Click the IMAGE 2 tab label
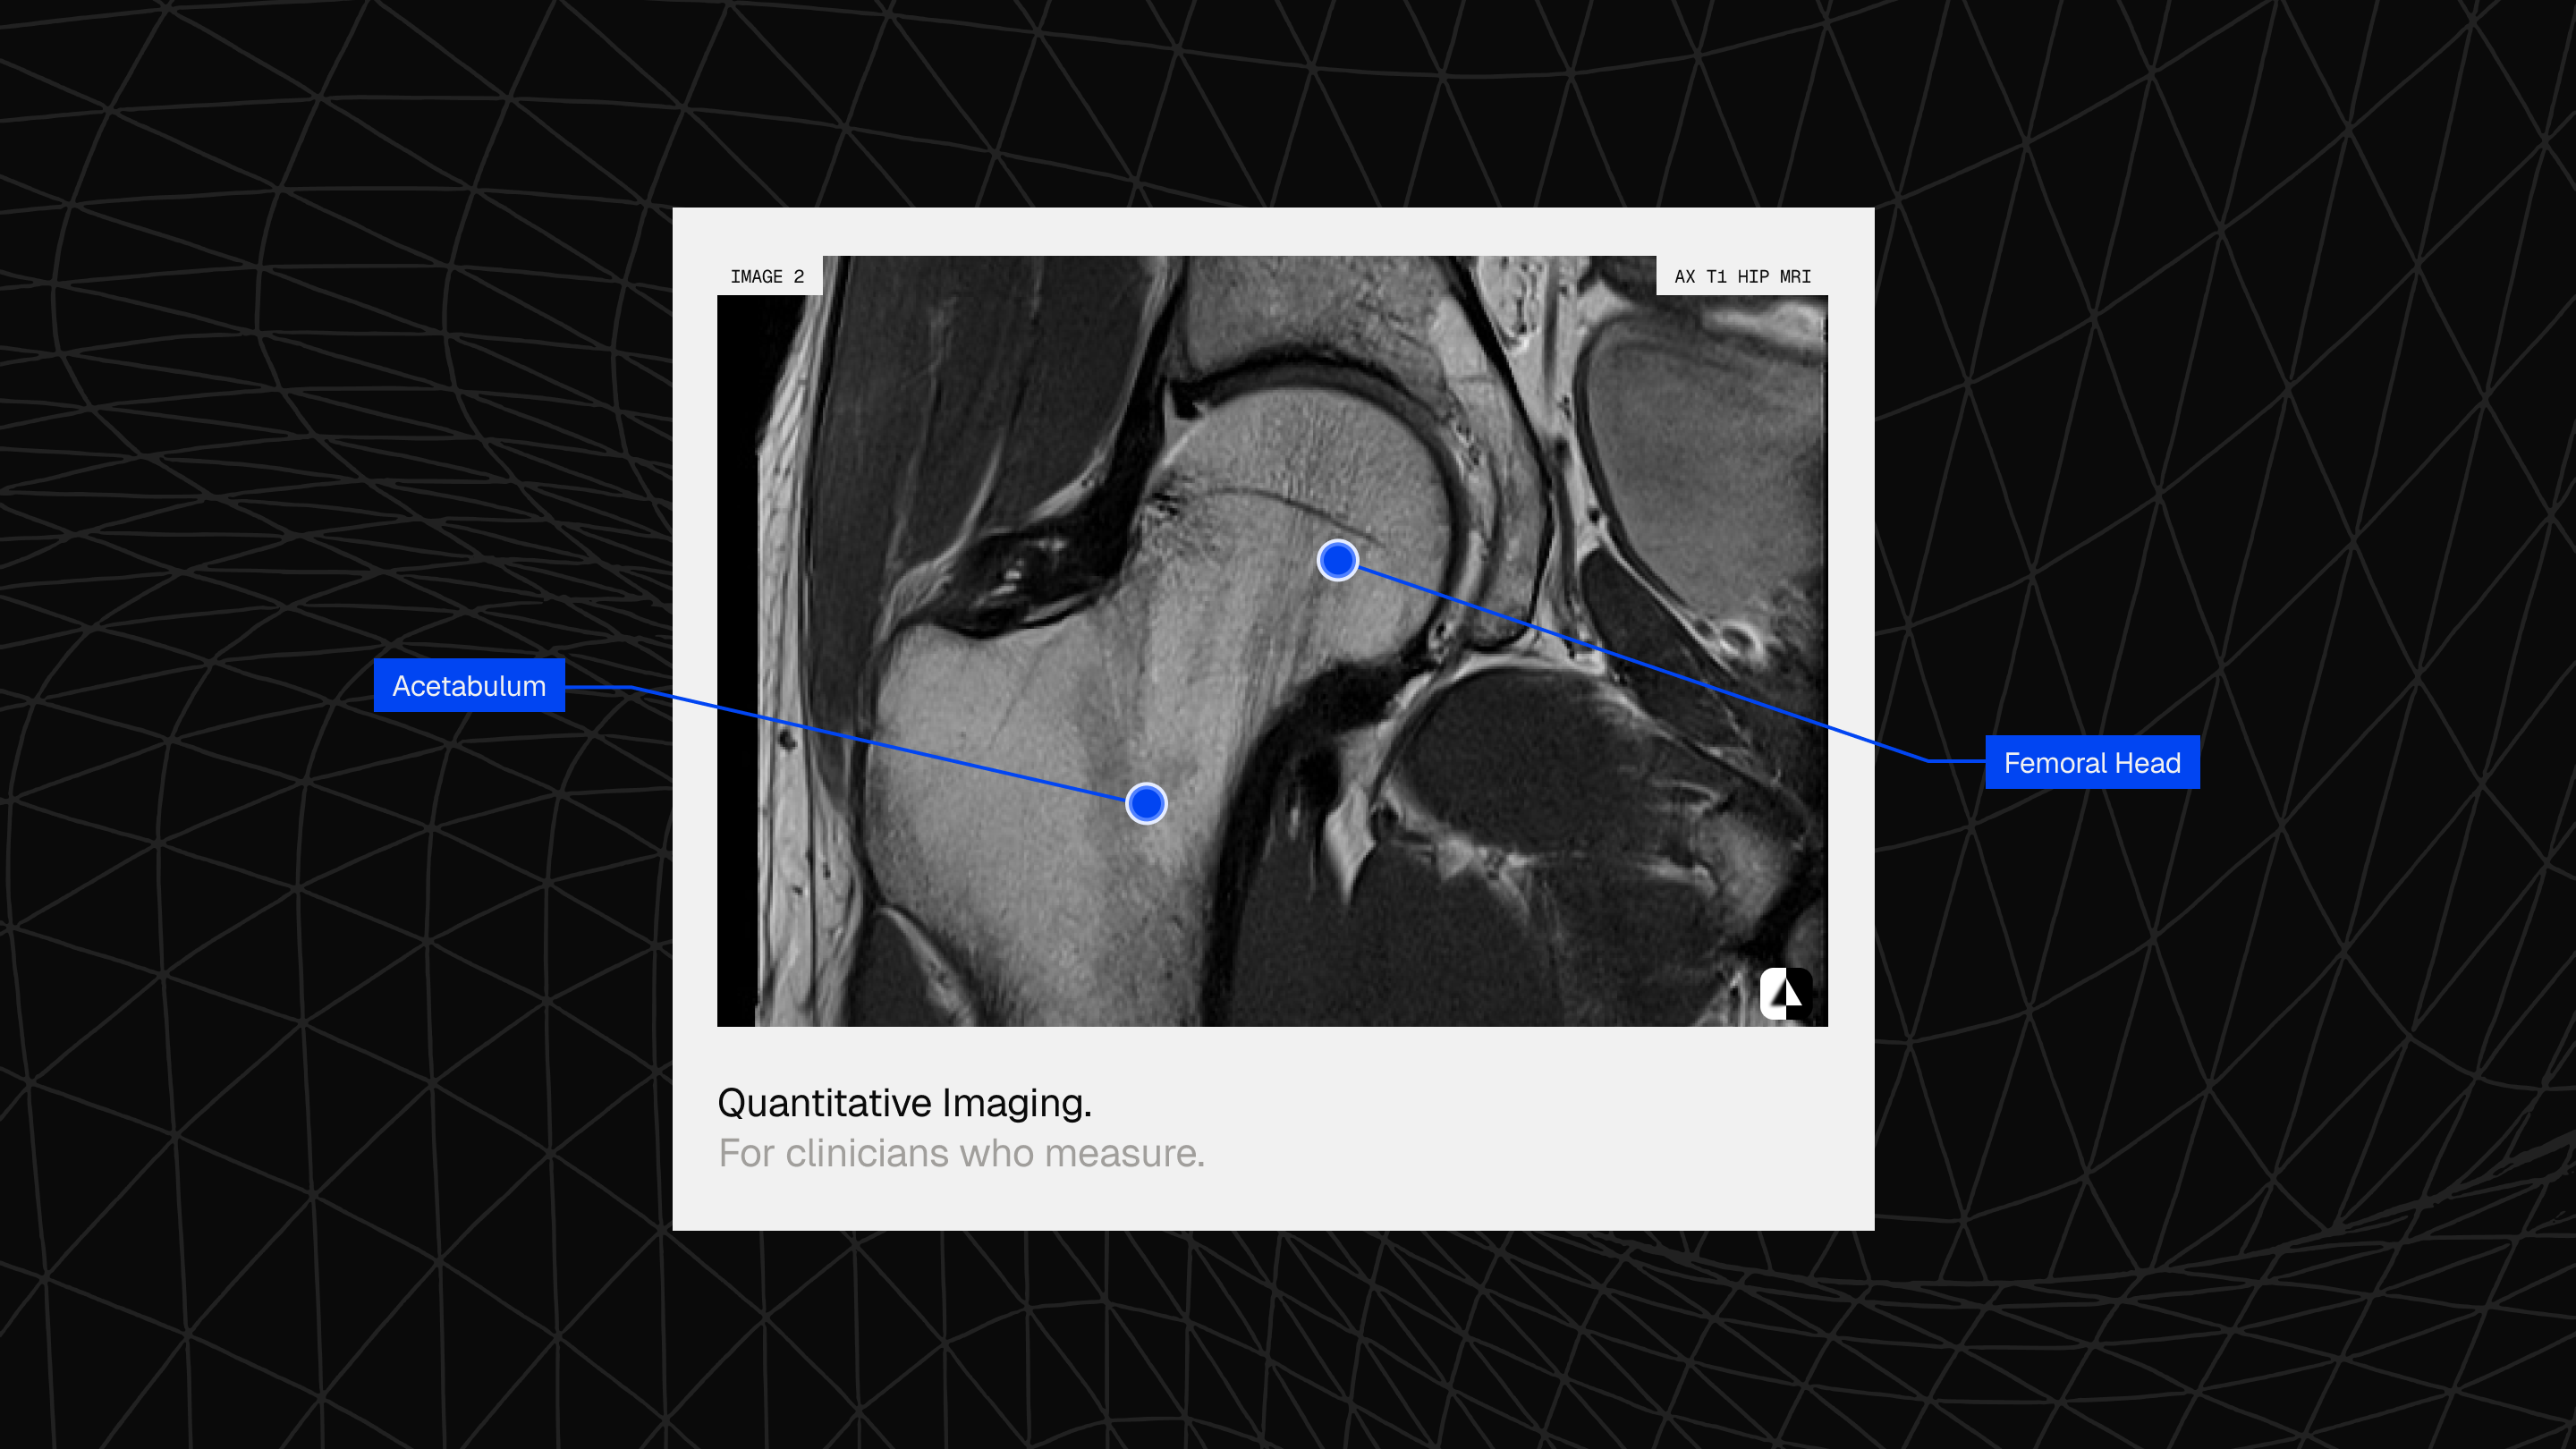2576x1449 pixels. [767, 276]
